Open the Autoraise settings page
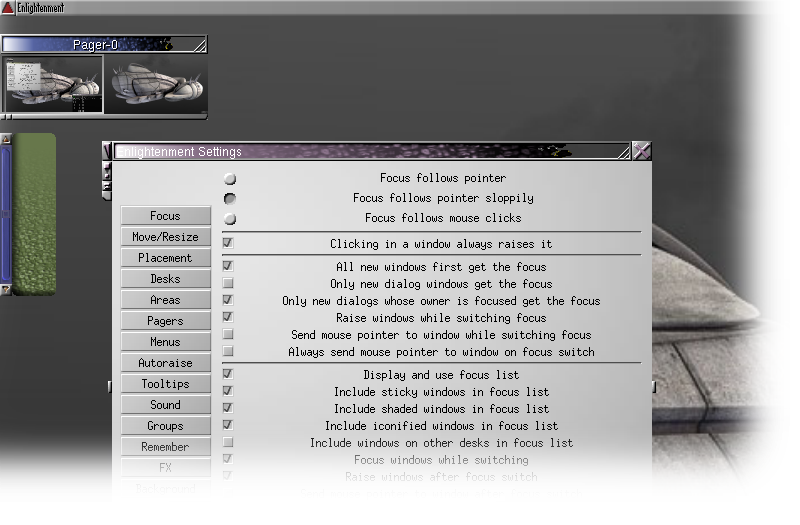The height and width of the screenshot is (525, 800). click(165, 363)
